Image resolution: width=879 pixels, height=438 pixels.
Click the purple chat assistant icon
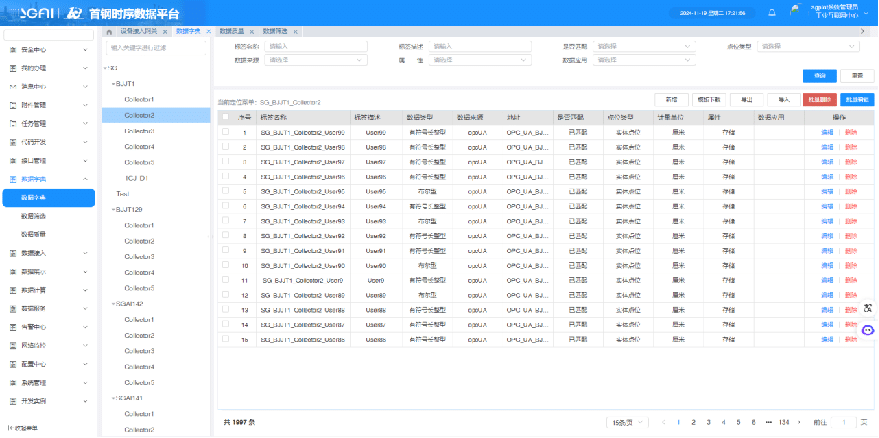click(868, 330)
